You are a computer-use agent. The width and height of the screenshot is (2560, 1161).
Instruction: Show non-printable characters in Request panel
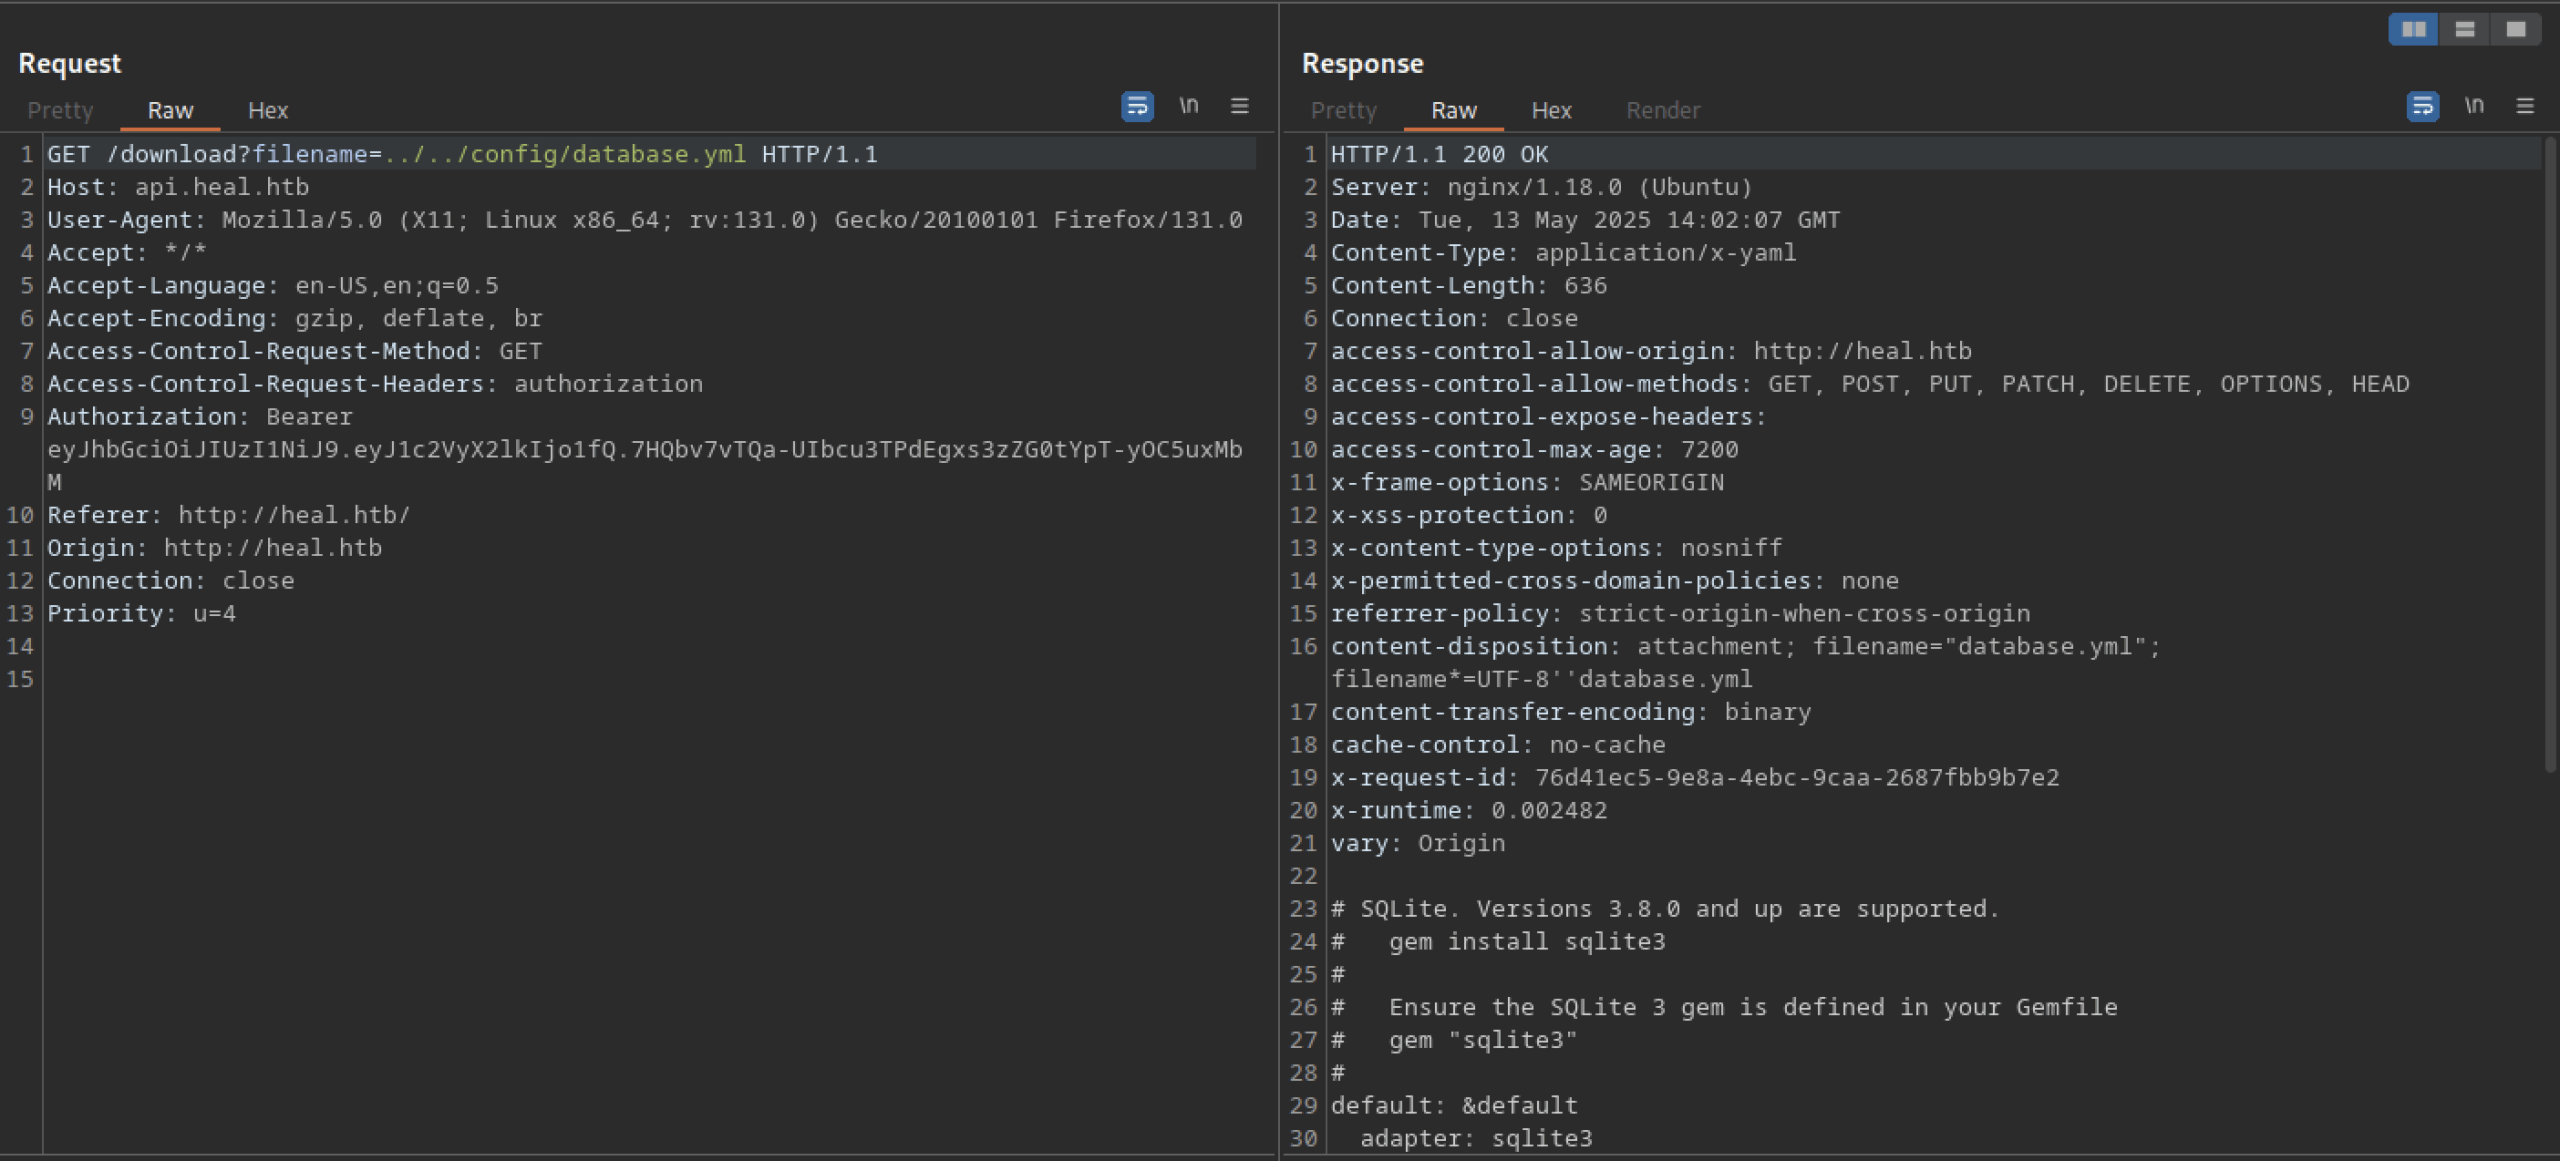point(1188,106)
